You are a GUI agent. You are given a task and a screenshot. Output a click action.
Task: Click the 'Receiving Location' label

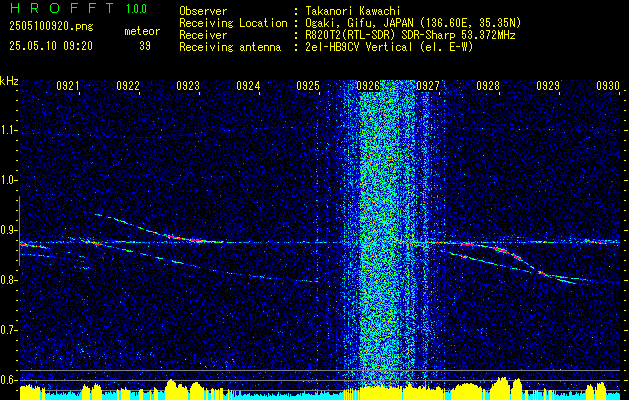pos(233,23)
